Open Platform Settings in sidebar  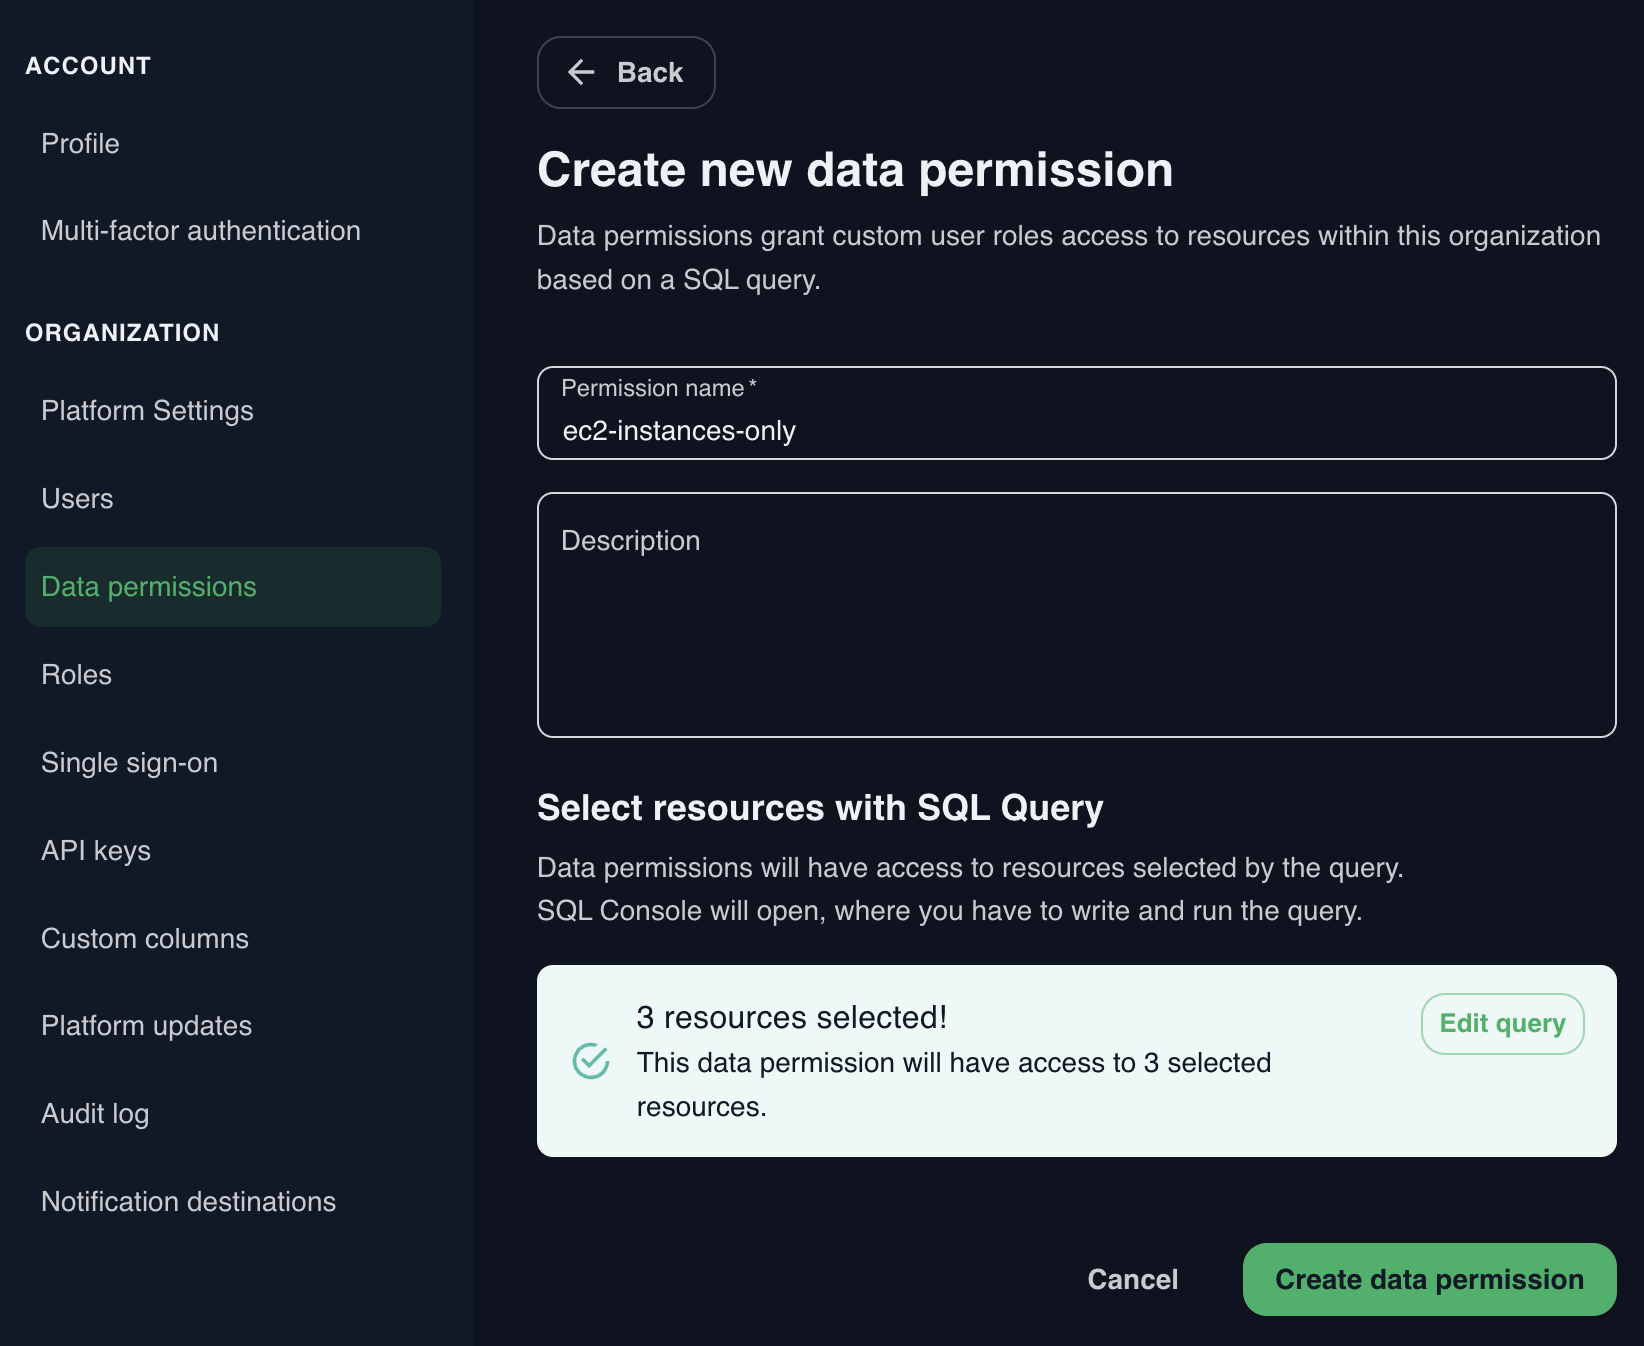(147, 411)
